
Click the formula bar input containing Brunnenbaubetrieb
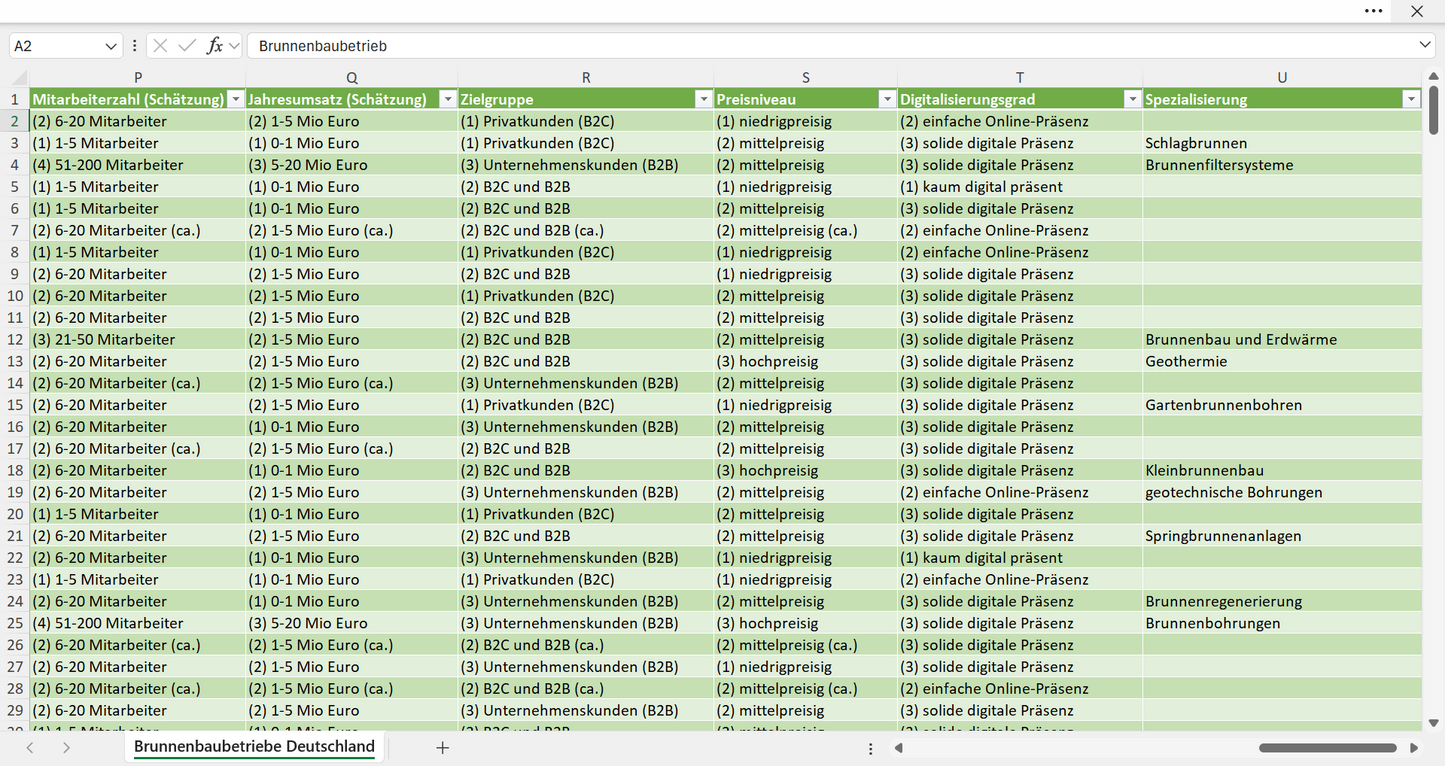pos(831,46)
